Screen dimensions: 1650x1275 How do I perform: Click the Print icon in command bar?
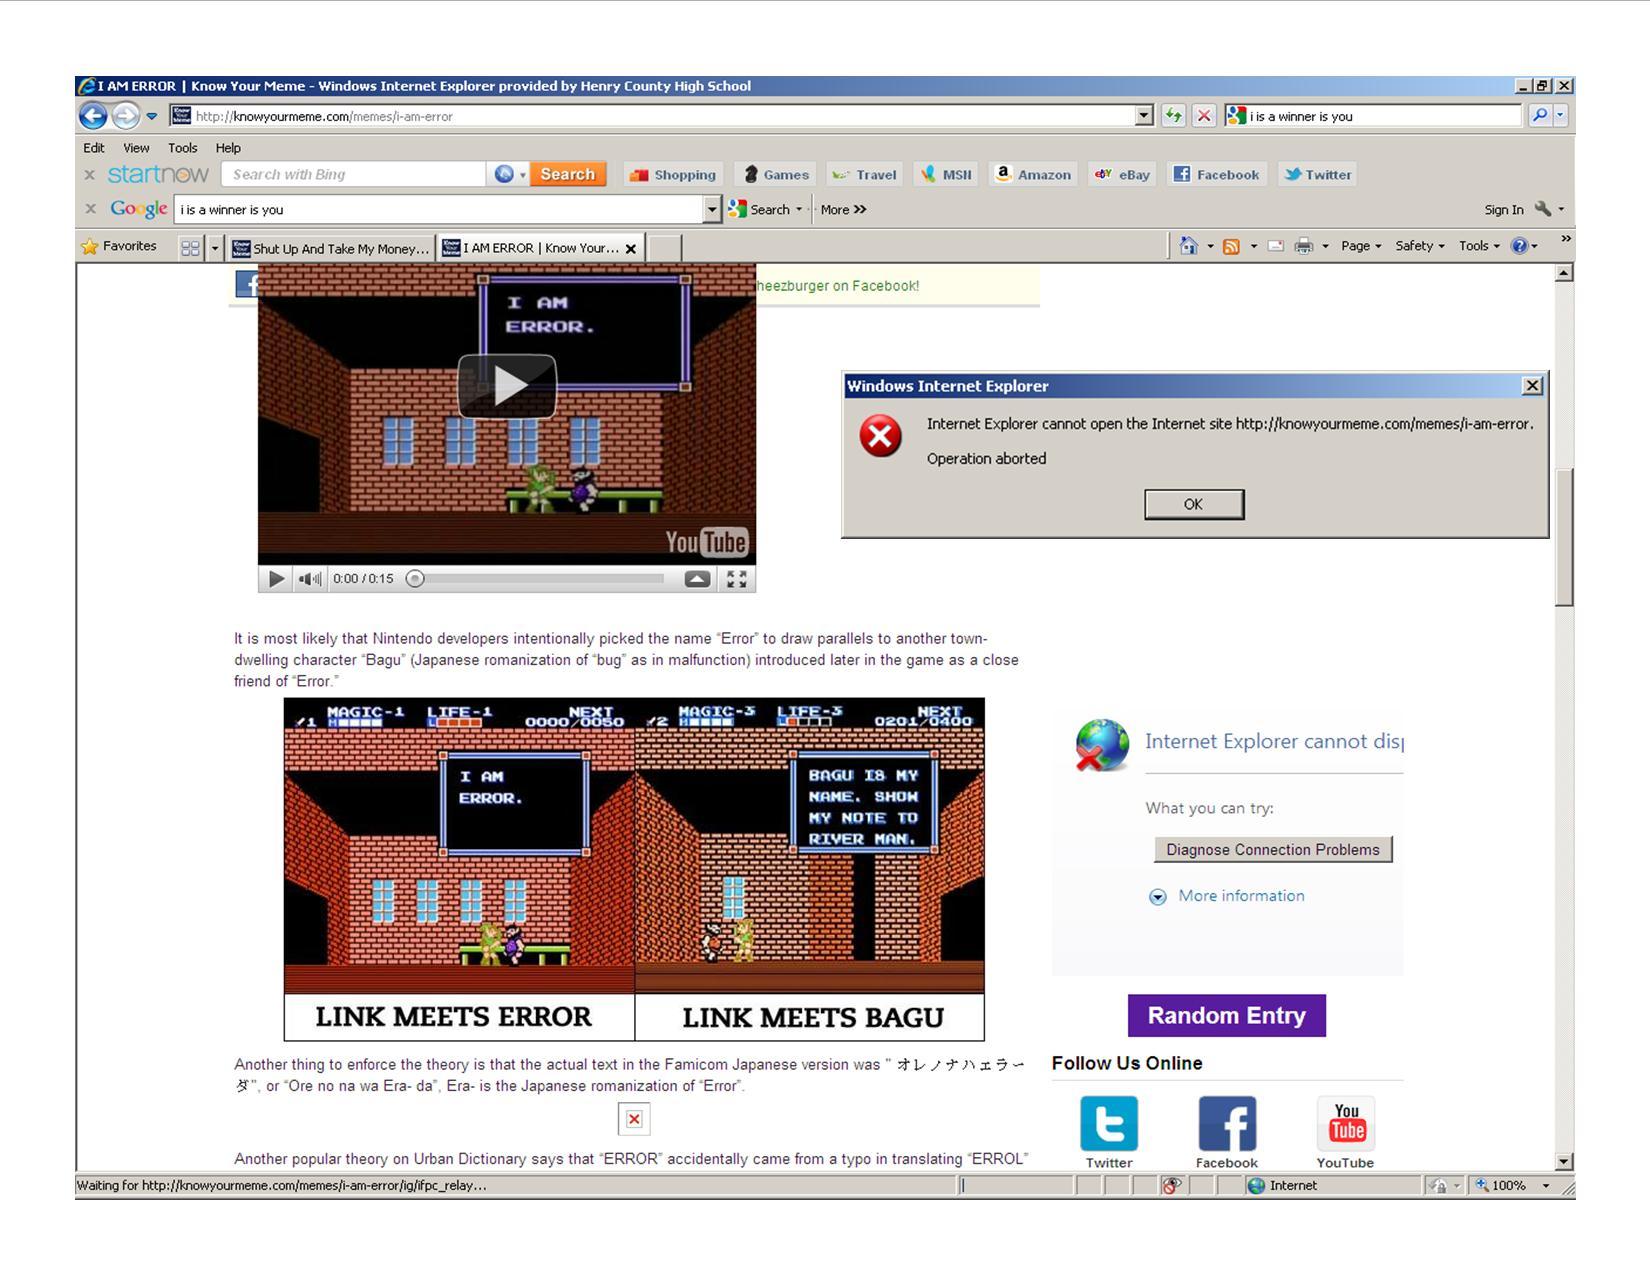1303,246
